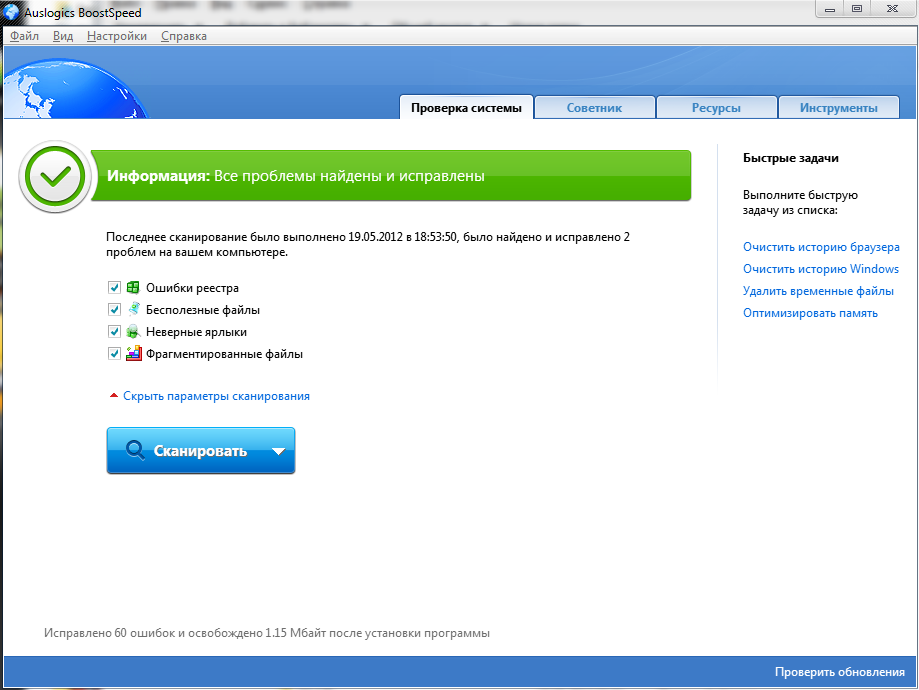Open the Справка menu
The width and height of the screenshot is (919, 690).
point(184,36)
